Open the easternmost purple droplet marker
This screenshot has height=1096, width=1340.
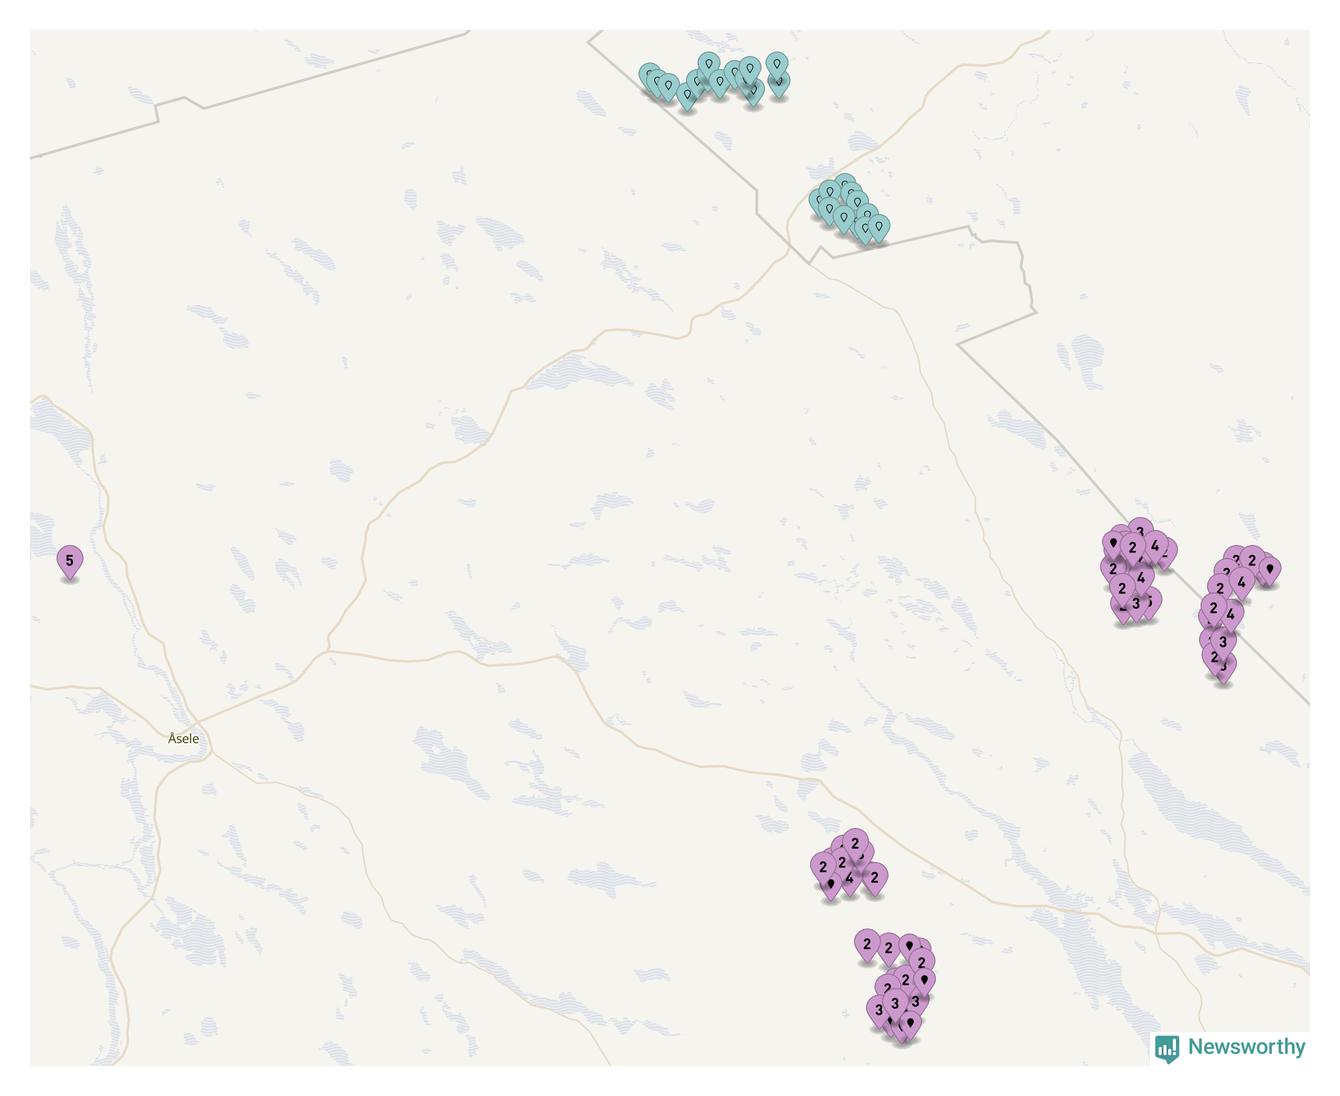1269,570
